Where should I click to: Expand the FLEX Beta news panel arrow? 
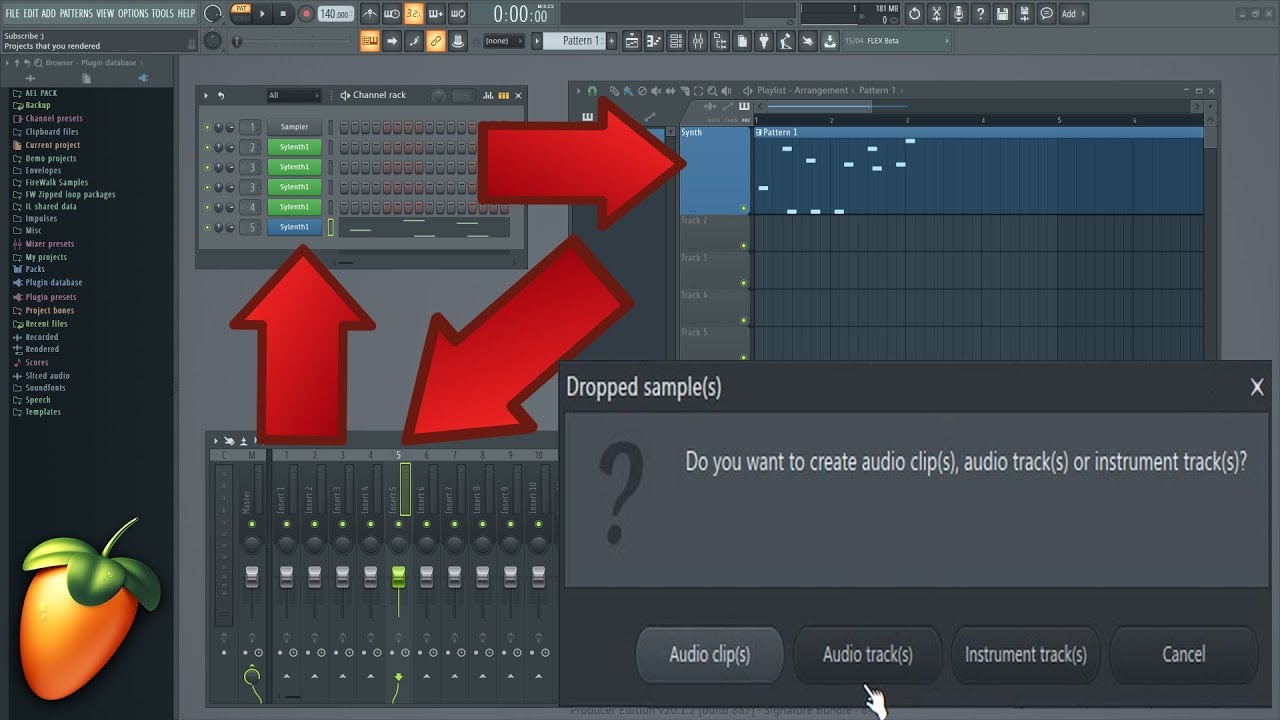point(945,41)
